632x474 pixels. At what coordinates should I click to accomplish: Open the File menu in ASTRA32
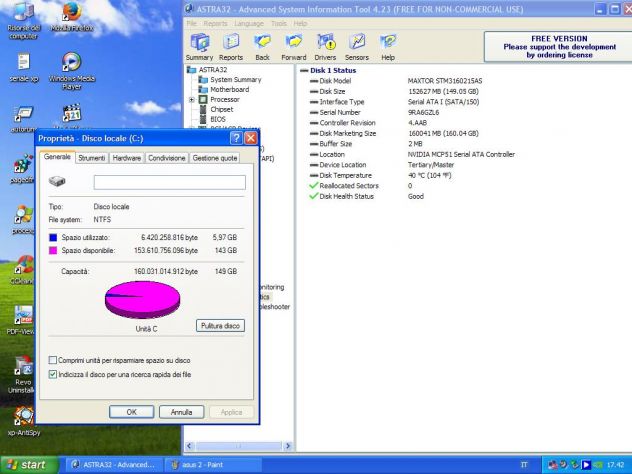coord(191,23)
